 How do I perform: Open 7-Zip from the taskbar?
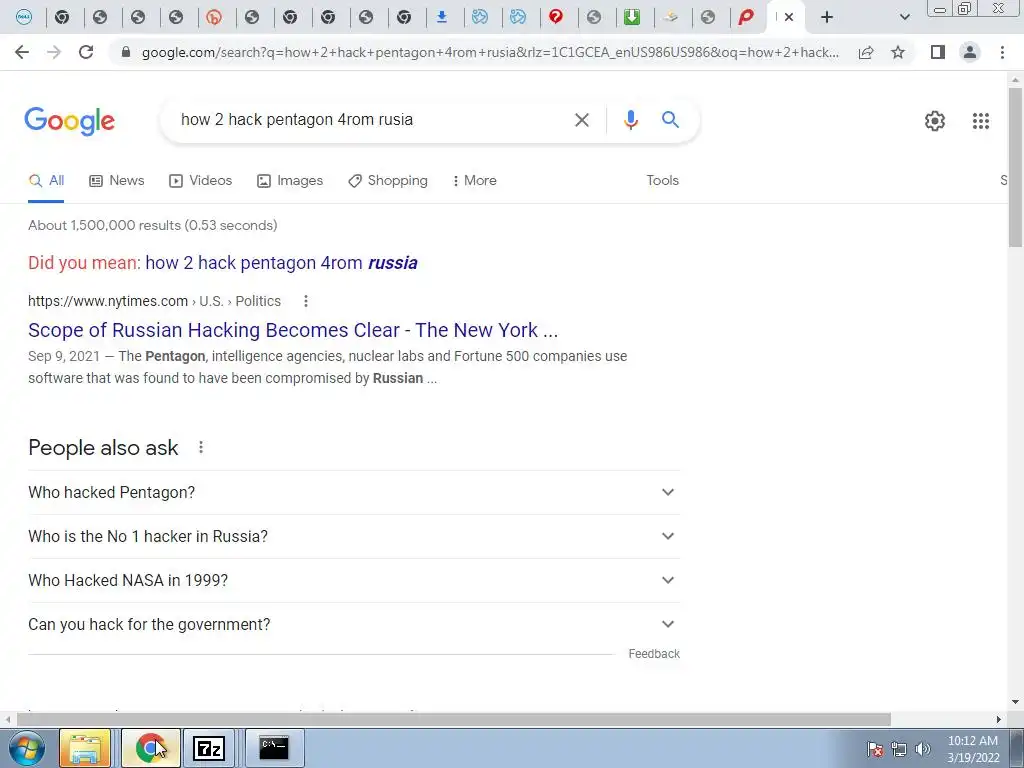(210, 748)
